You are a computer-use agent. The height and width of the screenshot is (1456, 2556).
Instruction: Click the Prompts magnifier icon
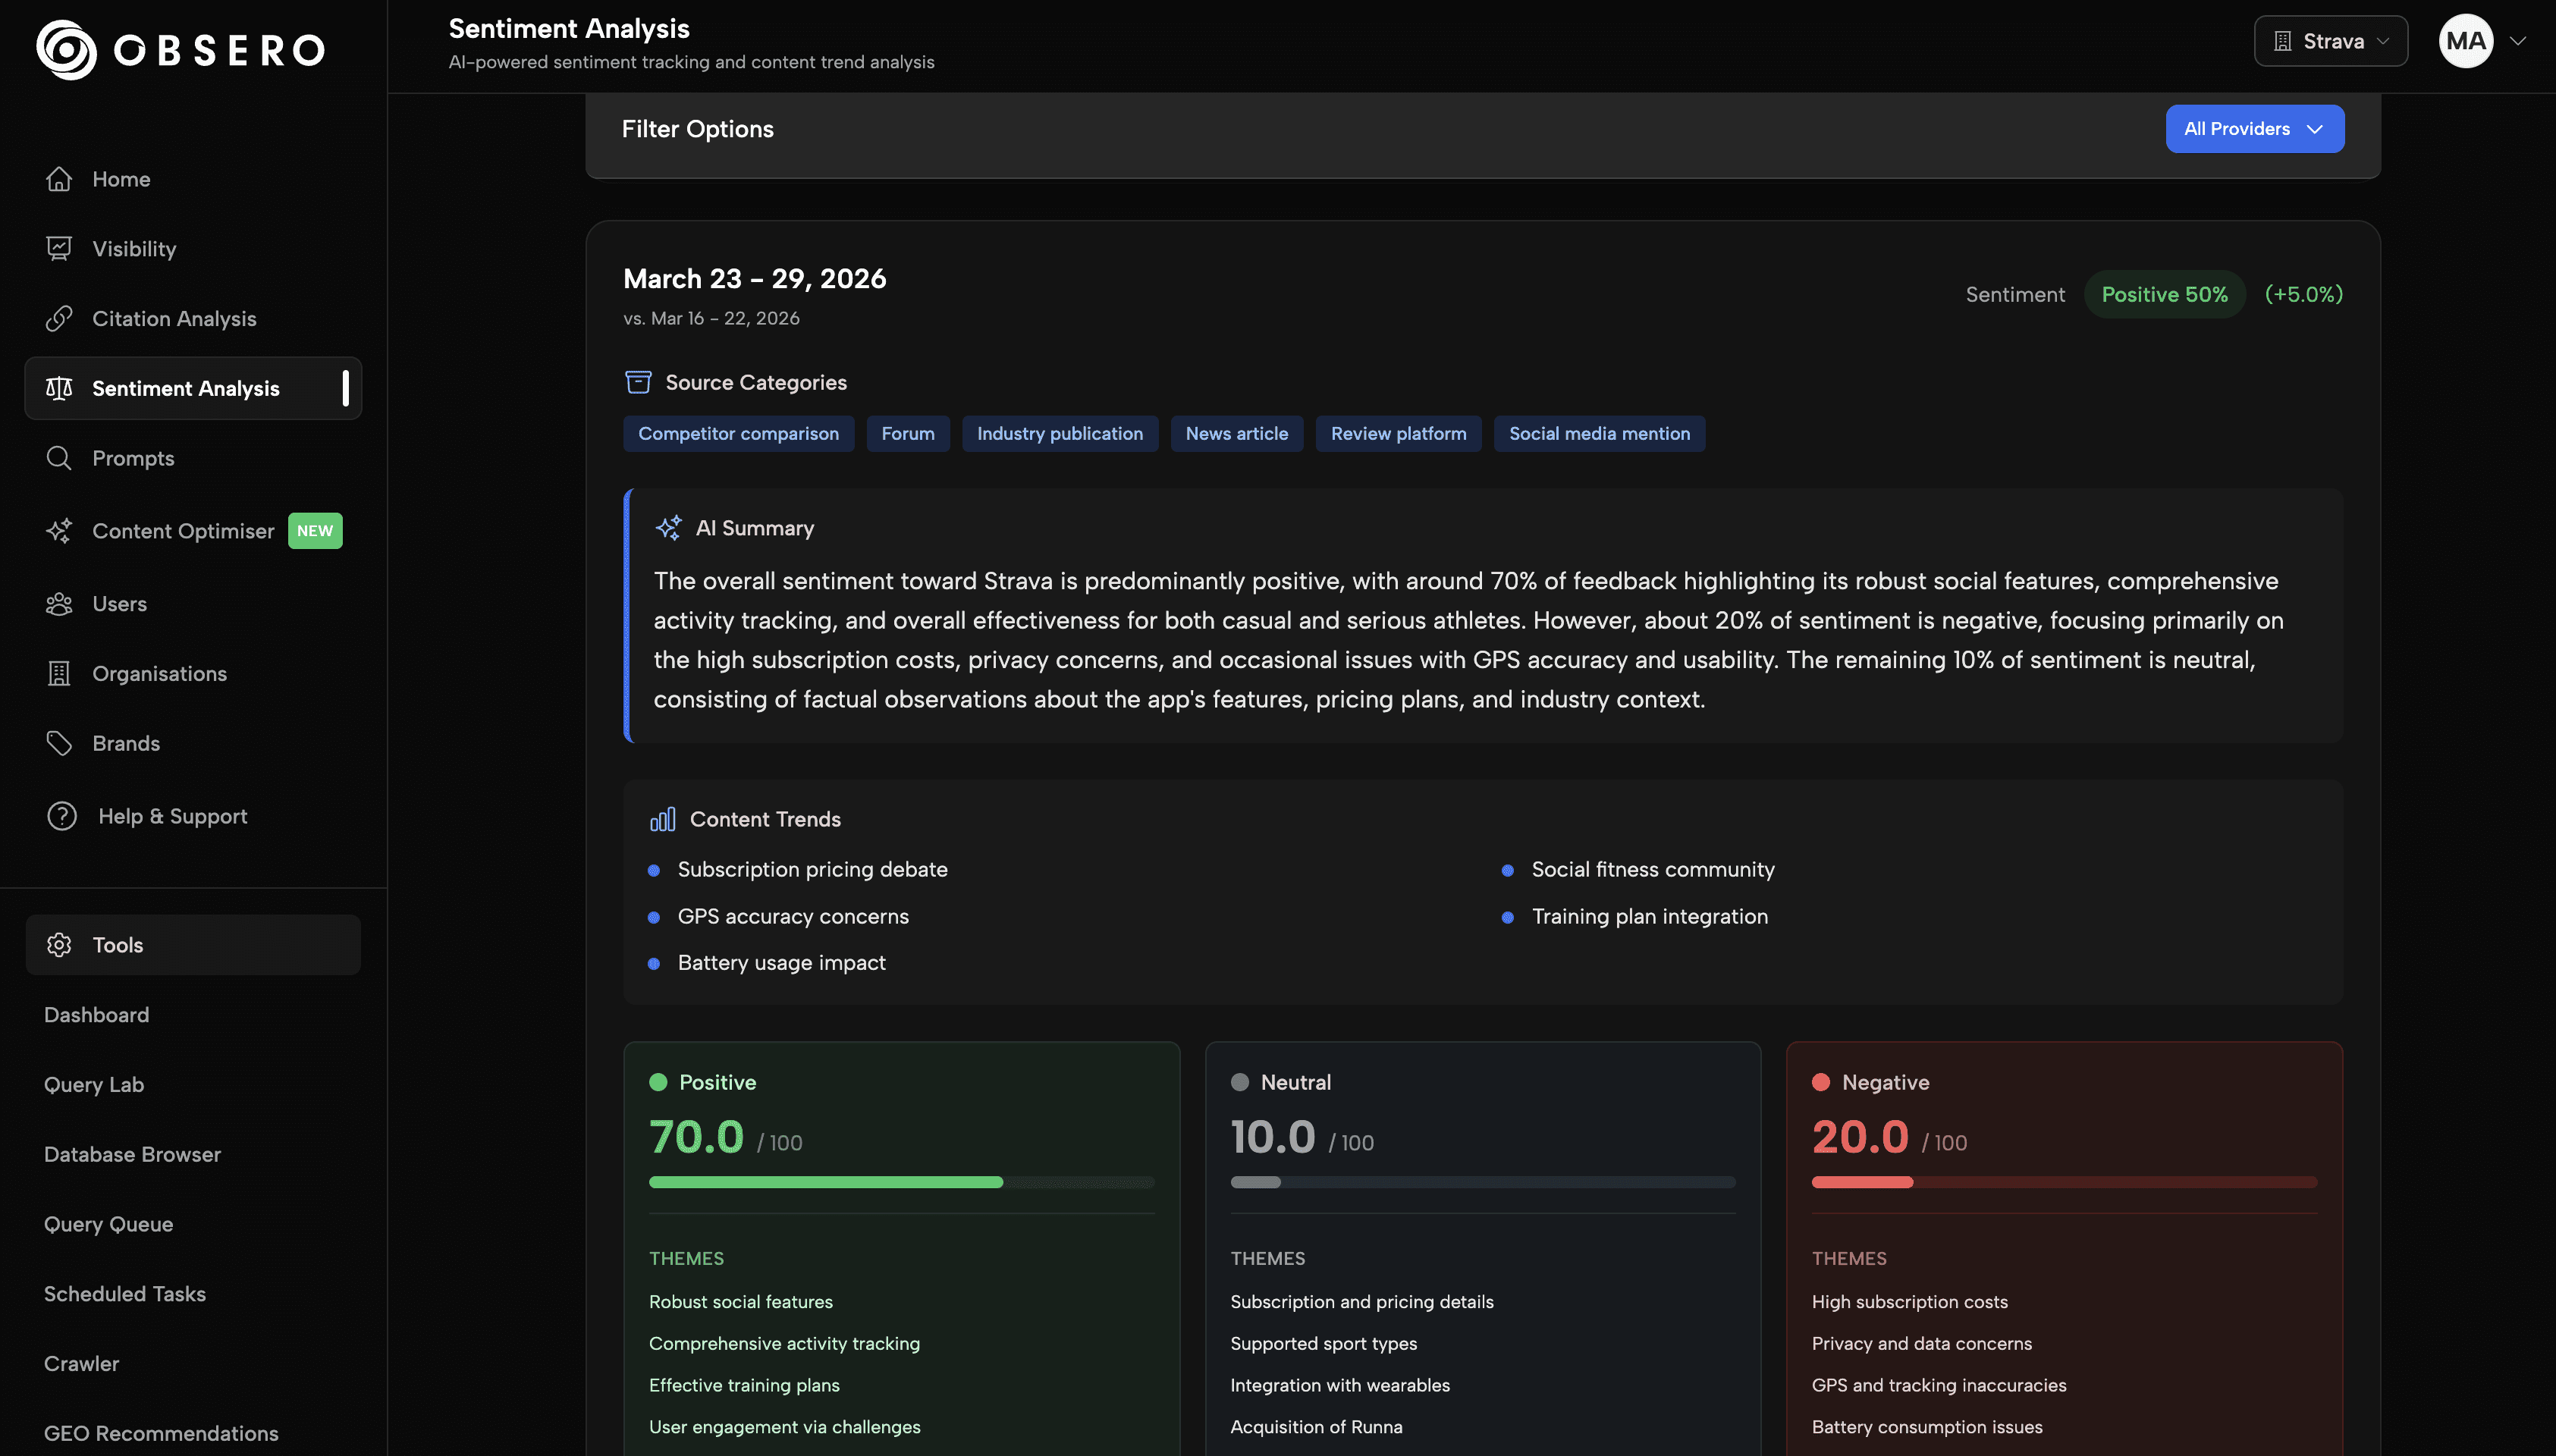coord(59,458)
